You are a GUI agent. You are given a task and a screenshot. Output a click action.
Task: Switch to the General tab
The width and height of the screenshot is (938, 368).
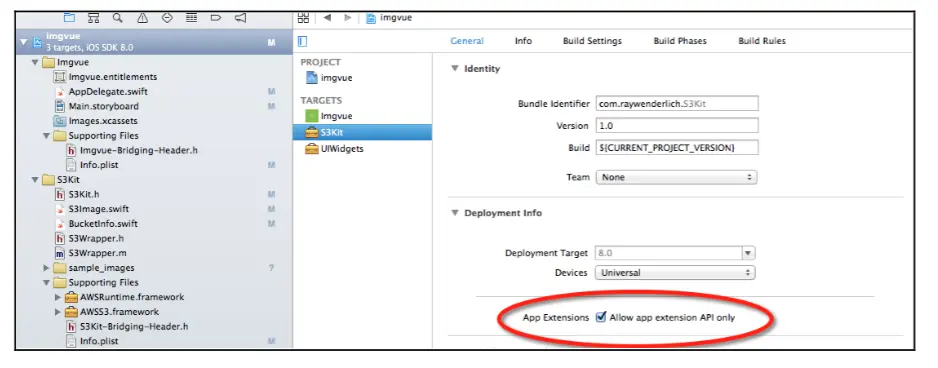click(x=467, y=41)
